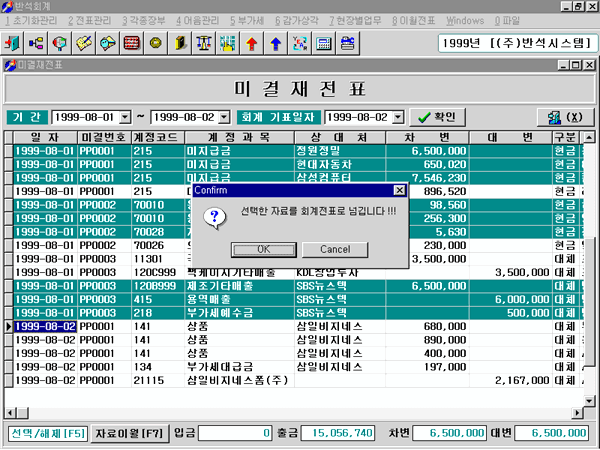Click the red up arrow icon
This screenshot has width=600, height=450.
click(251, 43)
